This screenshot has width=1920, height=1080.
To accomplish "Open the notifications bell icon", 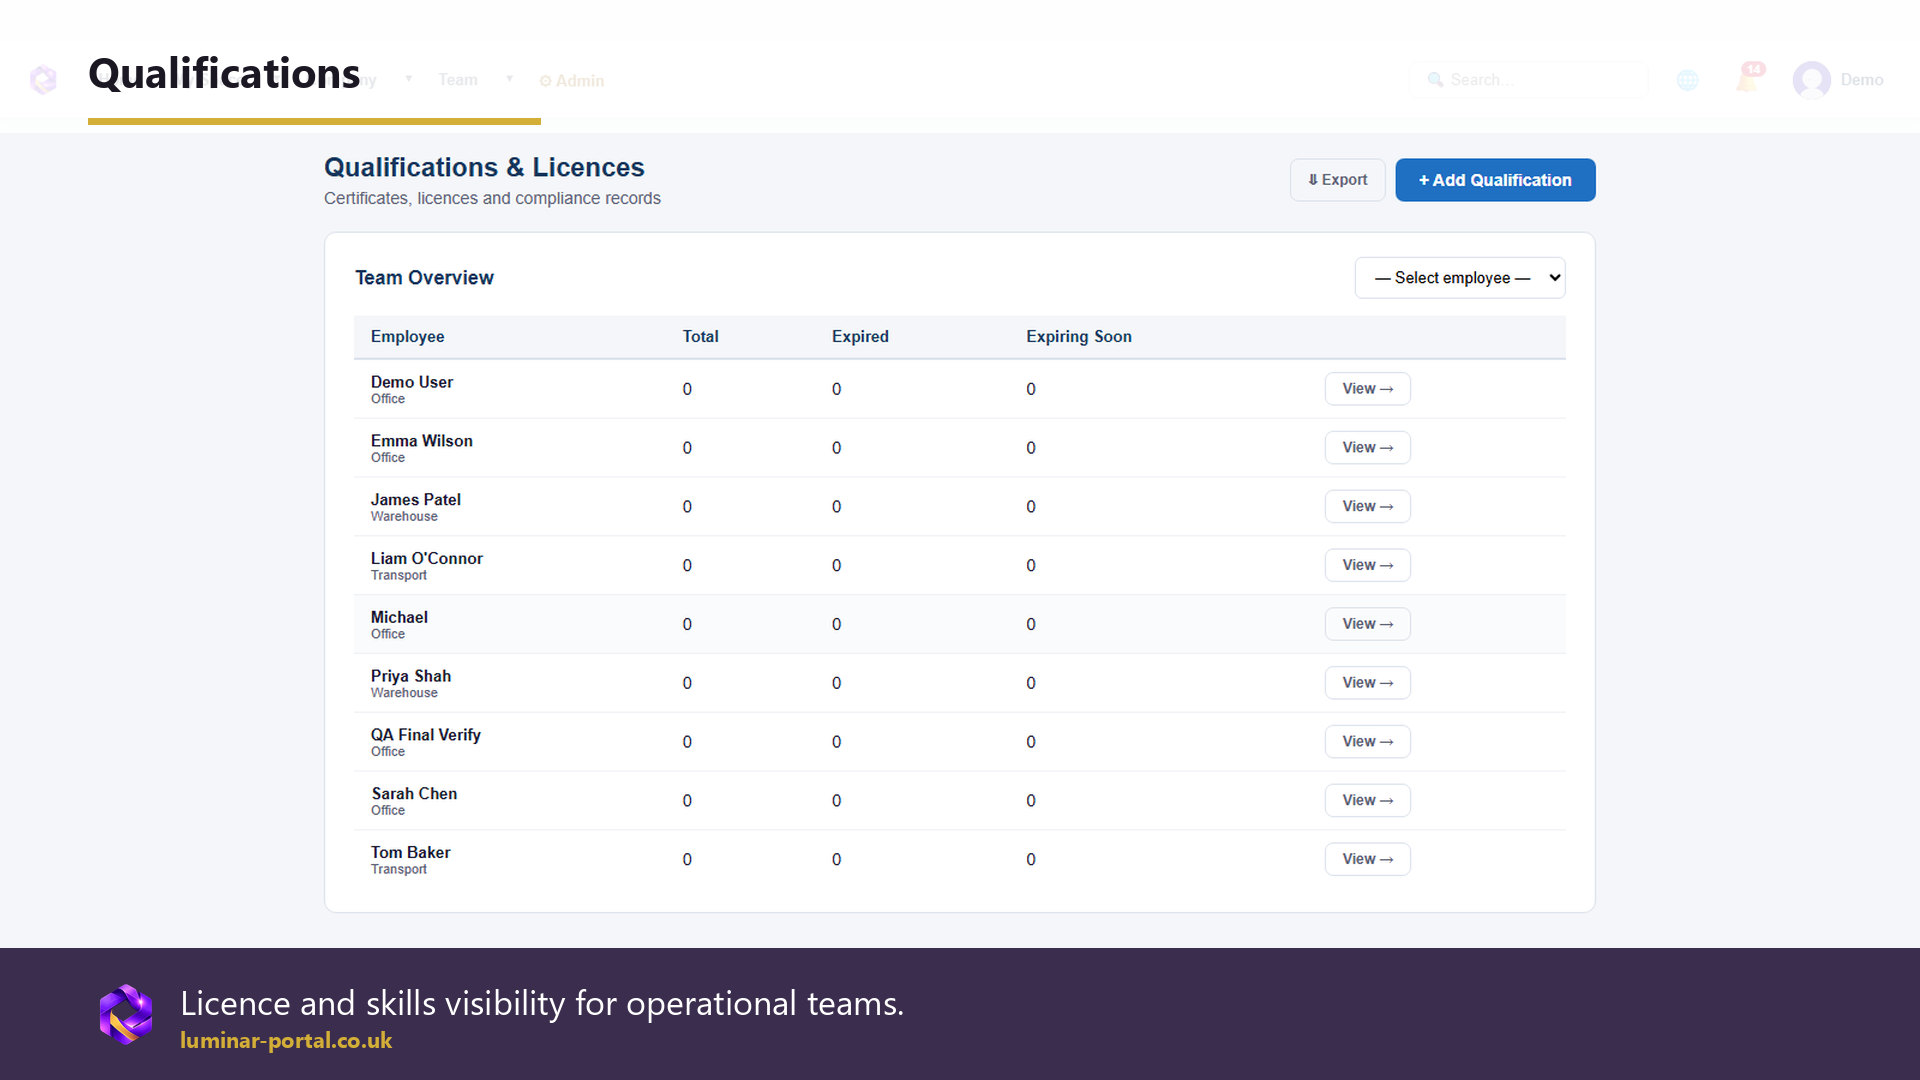I will pos(1748,79).
